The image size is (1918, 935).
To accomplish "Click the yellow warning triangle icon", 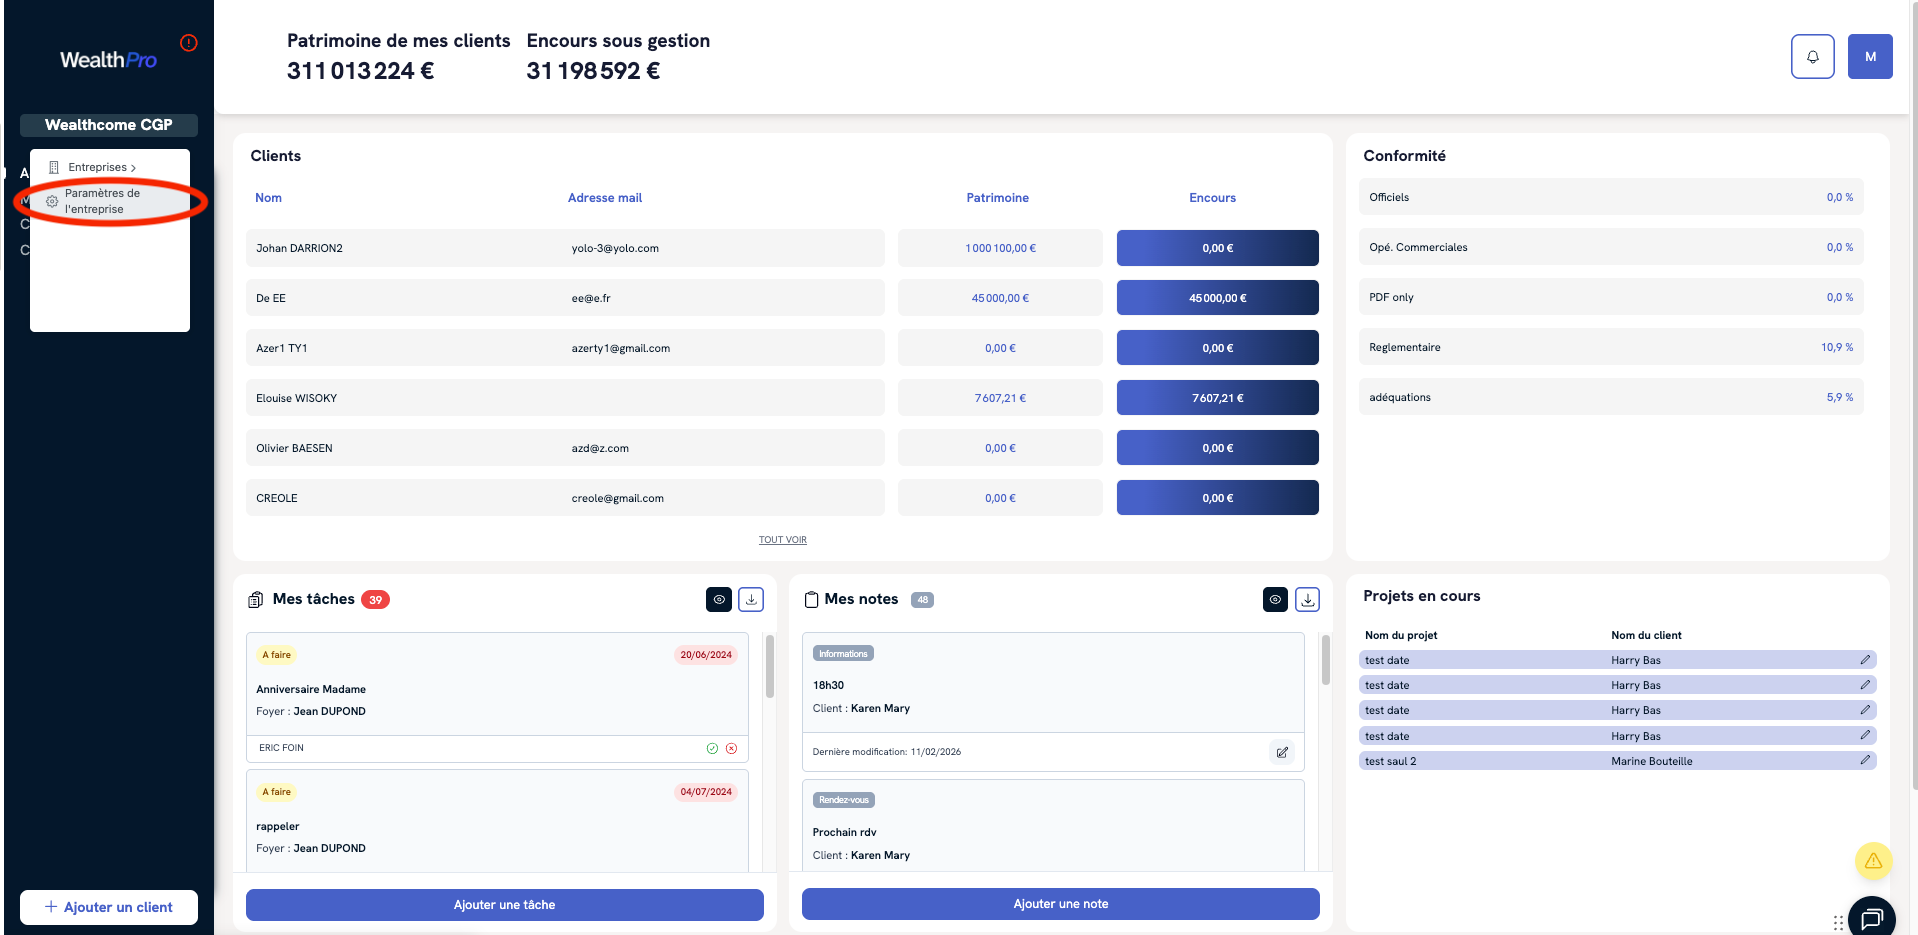I will click(x=1873, y=861).
